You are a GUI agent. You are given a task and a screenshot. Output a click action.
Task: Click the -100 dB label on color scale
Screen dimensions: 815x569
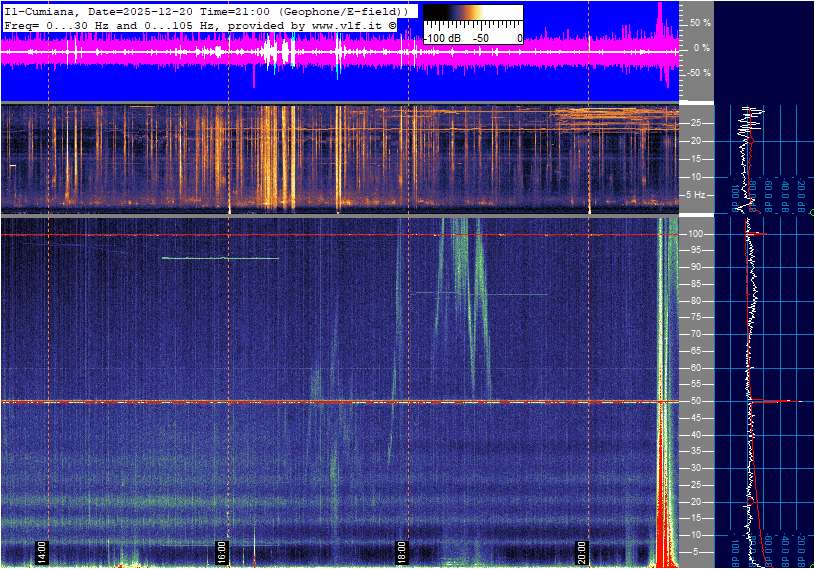[440, 38]
